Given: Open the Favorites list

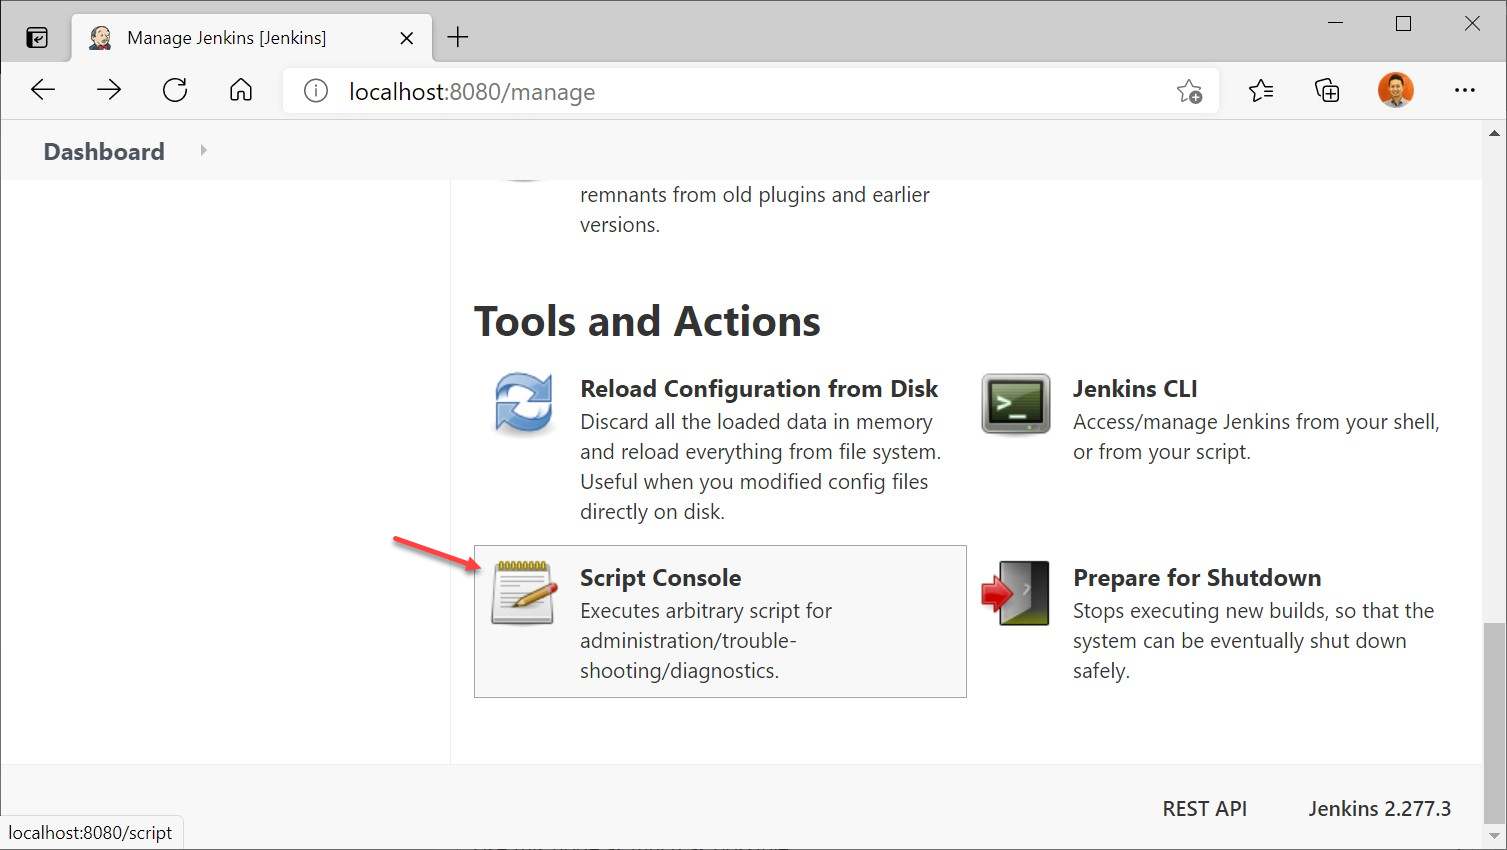Looking at the screenshot, I should pos(1261,91).
